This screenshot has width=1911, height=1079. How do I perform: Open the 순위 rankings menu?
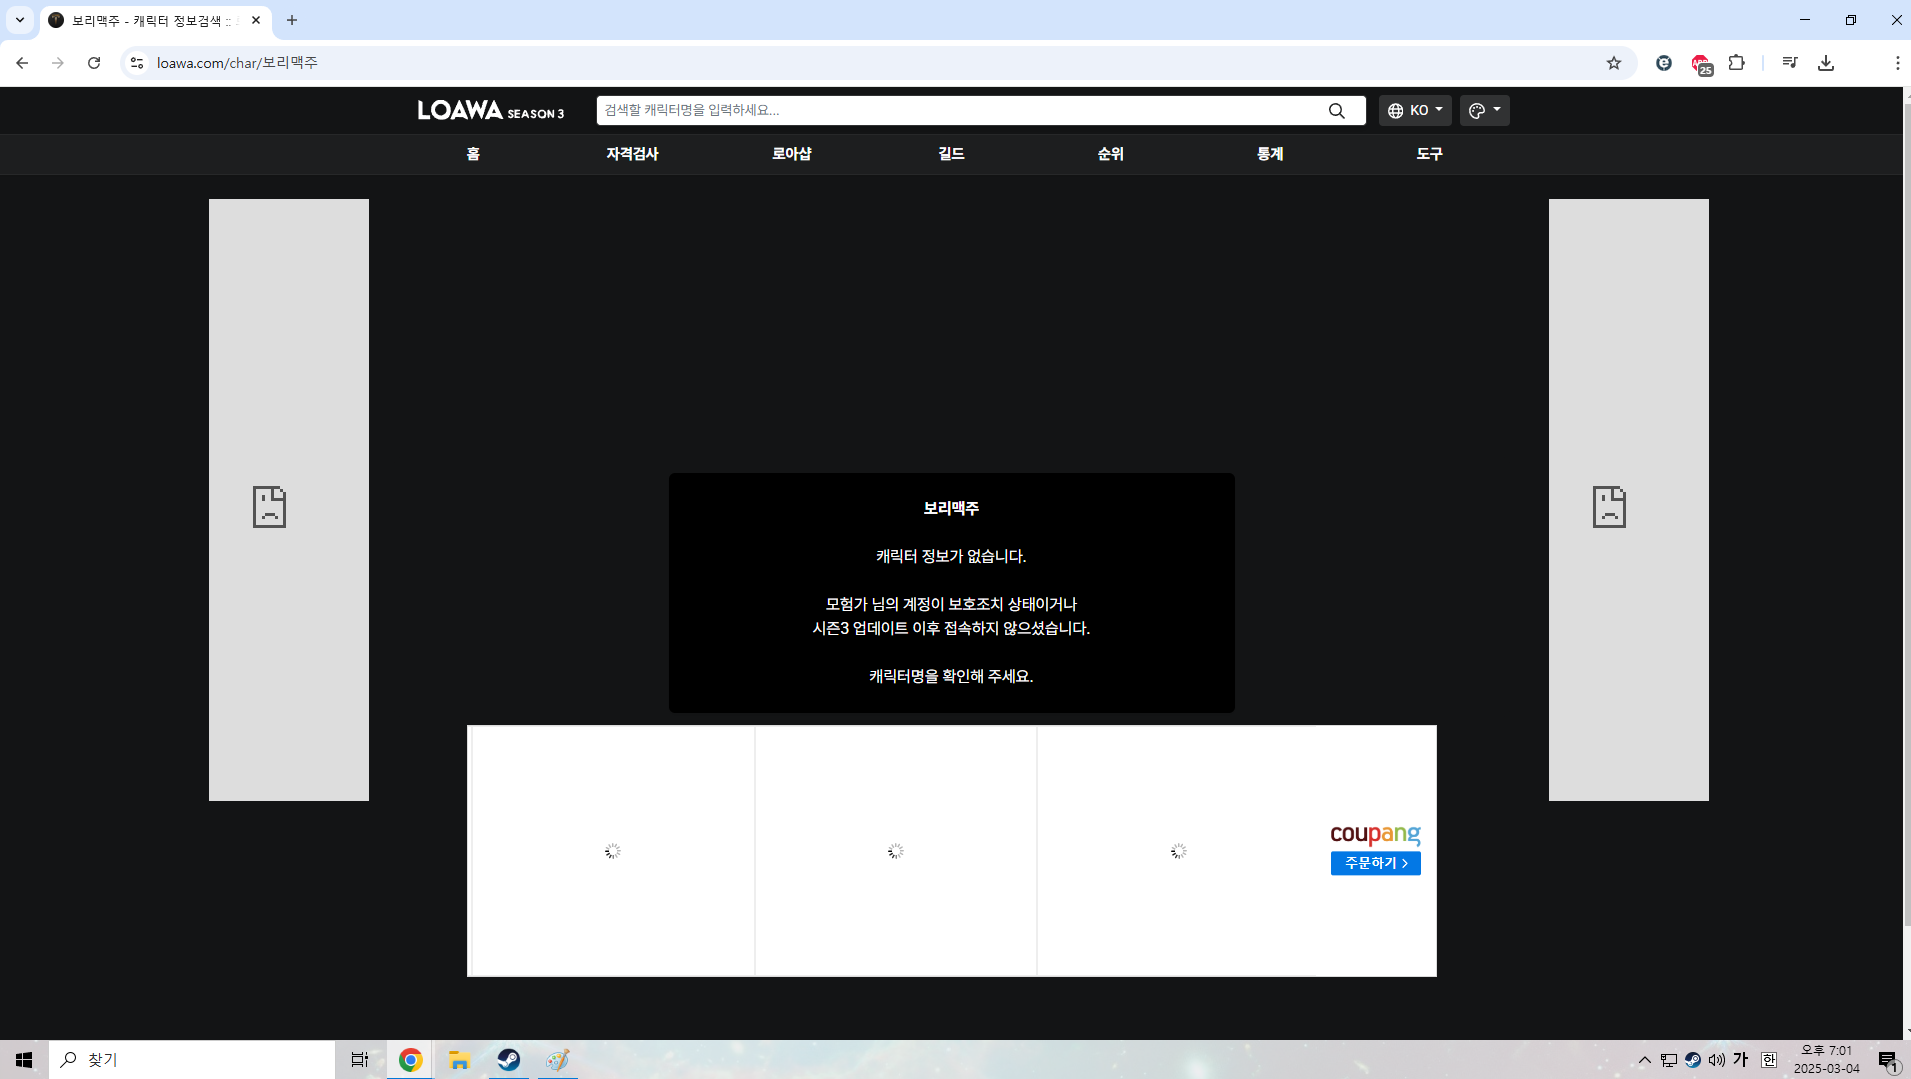[x=1110, y=154]
